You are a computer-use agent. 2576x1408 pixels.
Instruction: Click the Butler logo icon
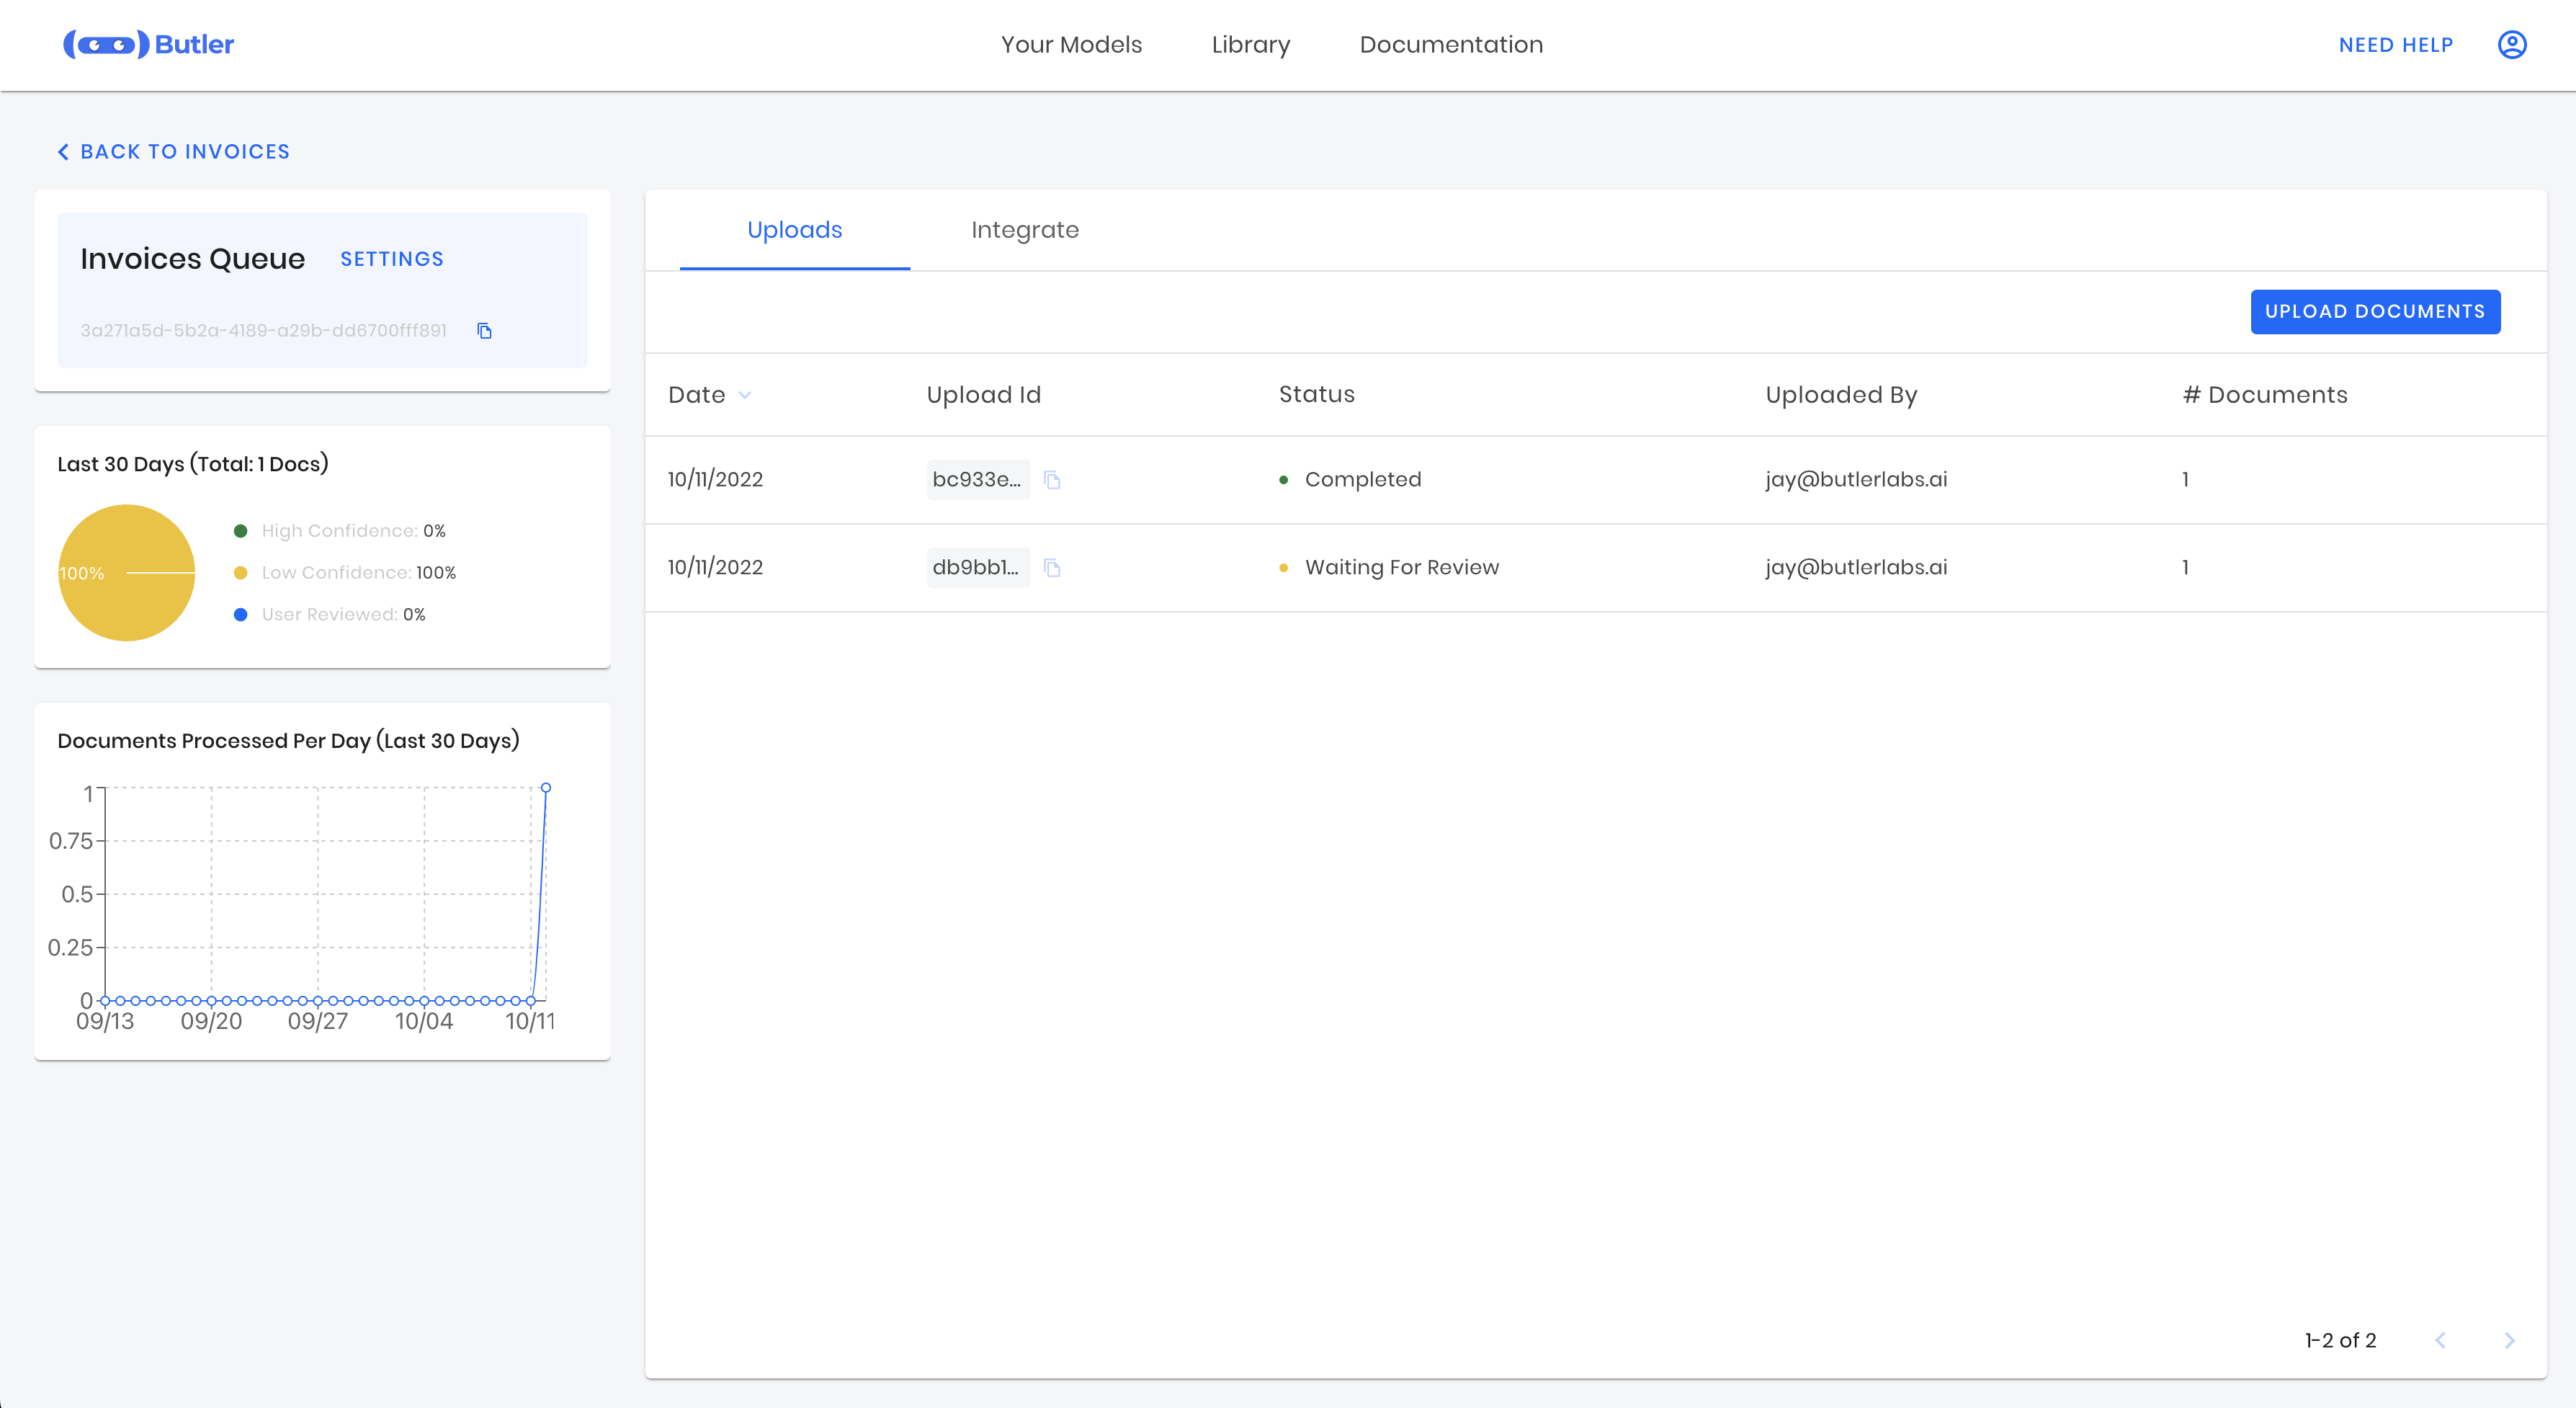(x=106, y=44)
